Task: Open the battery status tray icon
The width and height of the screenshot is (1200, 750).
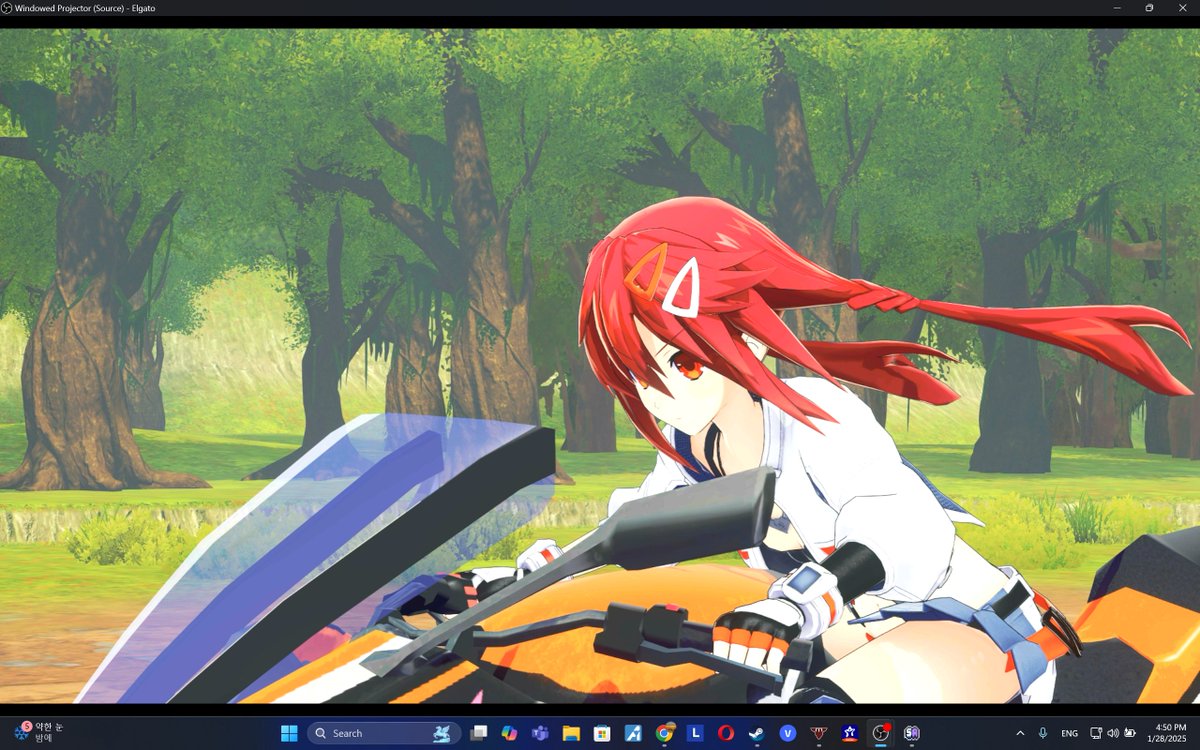Action: coord(1131,733)
